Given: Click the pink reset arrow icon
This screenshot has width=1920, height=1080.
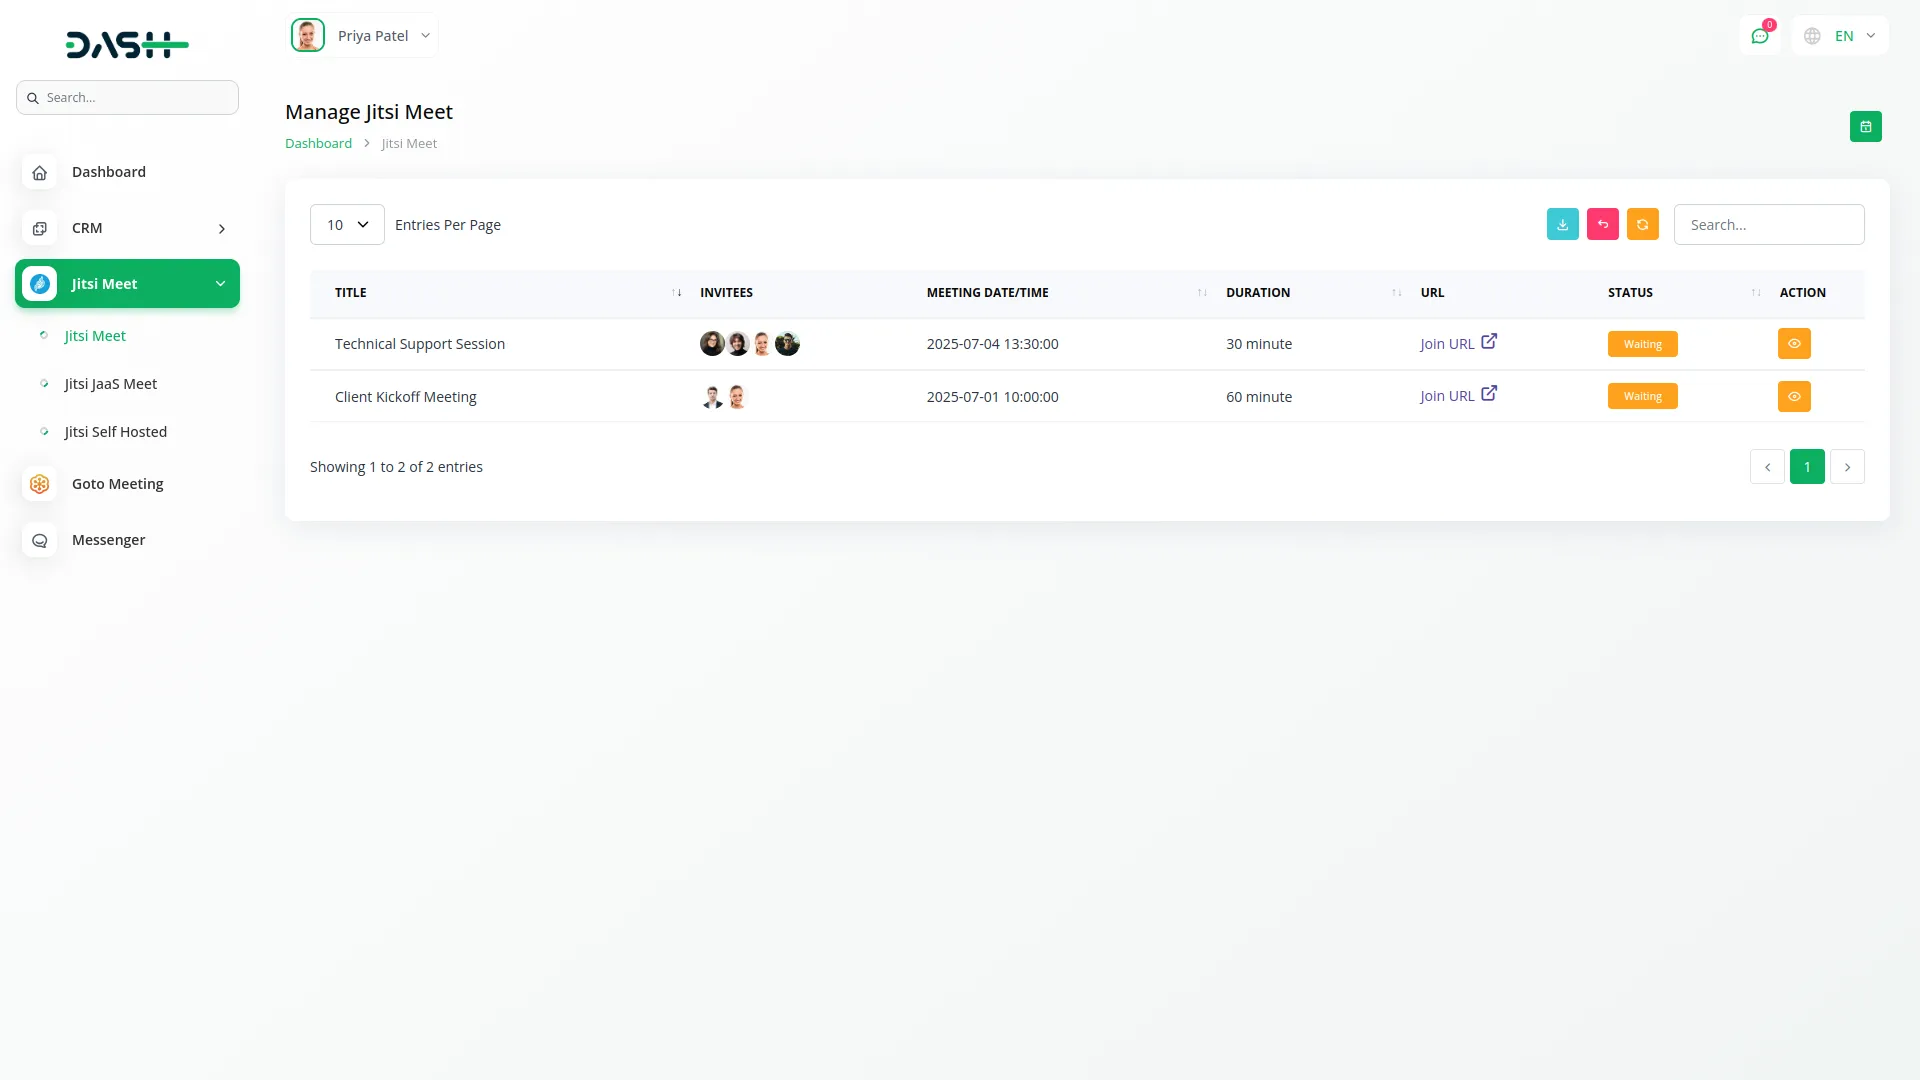Looking at the screenshot, I should (1602, 224).
